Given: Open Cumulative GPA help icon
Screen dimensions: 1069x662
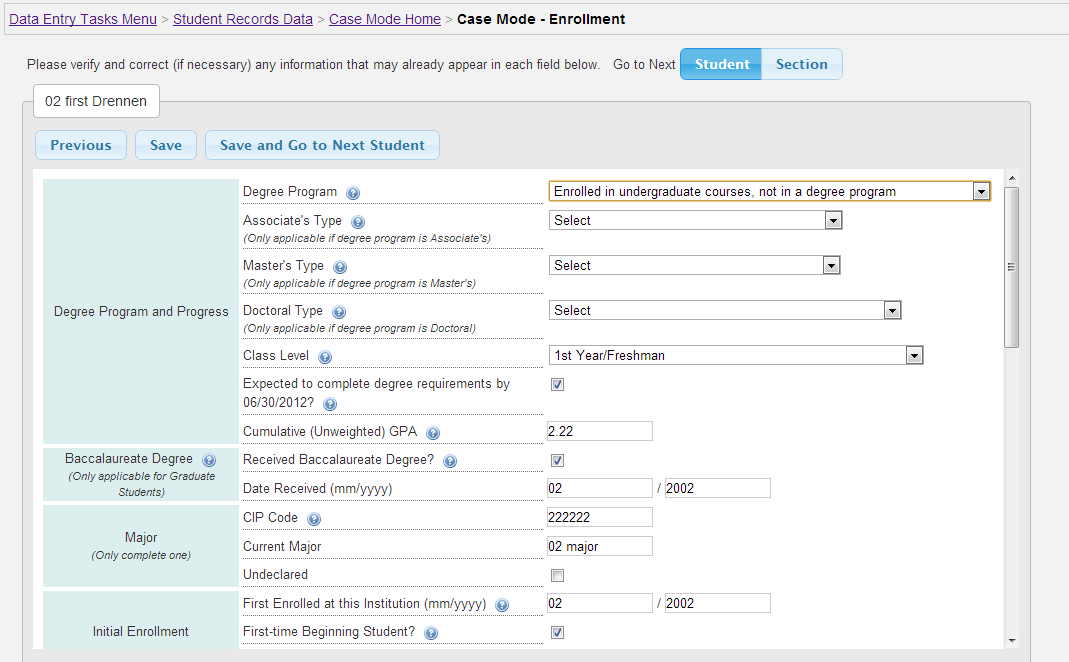Looking at the screenshot, I should 433,434.
